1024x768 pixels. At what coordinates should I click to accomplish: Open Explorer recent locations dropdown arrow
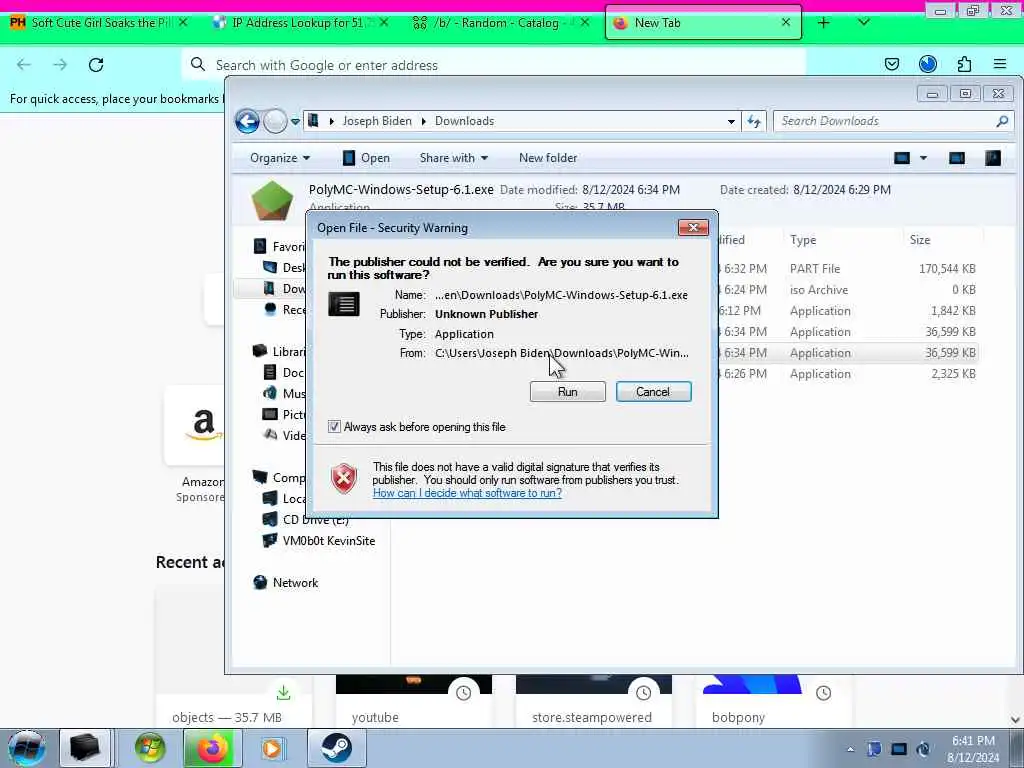click(x=295, y=121)
